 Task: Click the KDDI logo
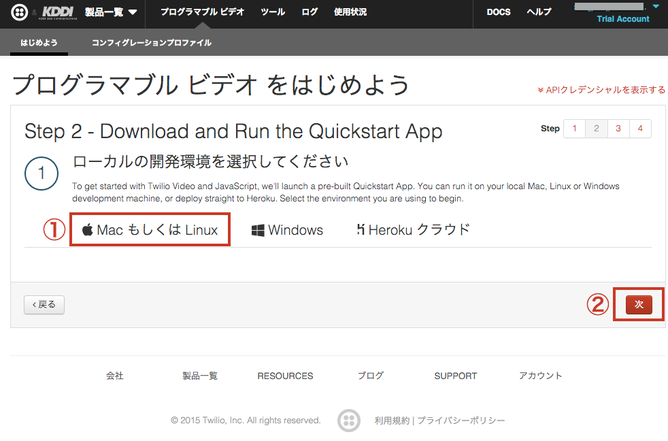[58, 12]
